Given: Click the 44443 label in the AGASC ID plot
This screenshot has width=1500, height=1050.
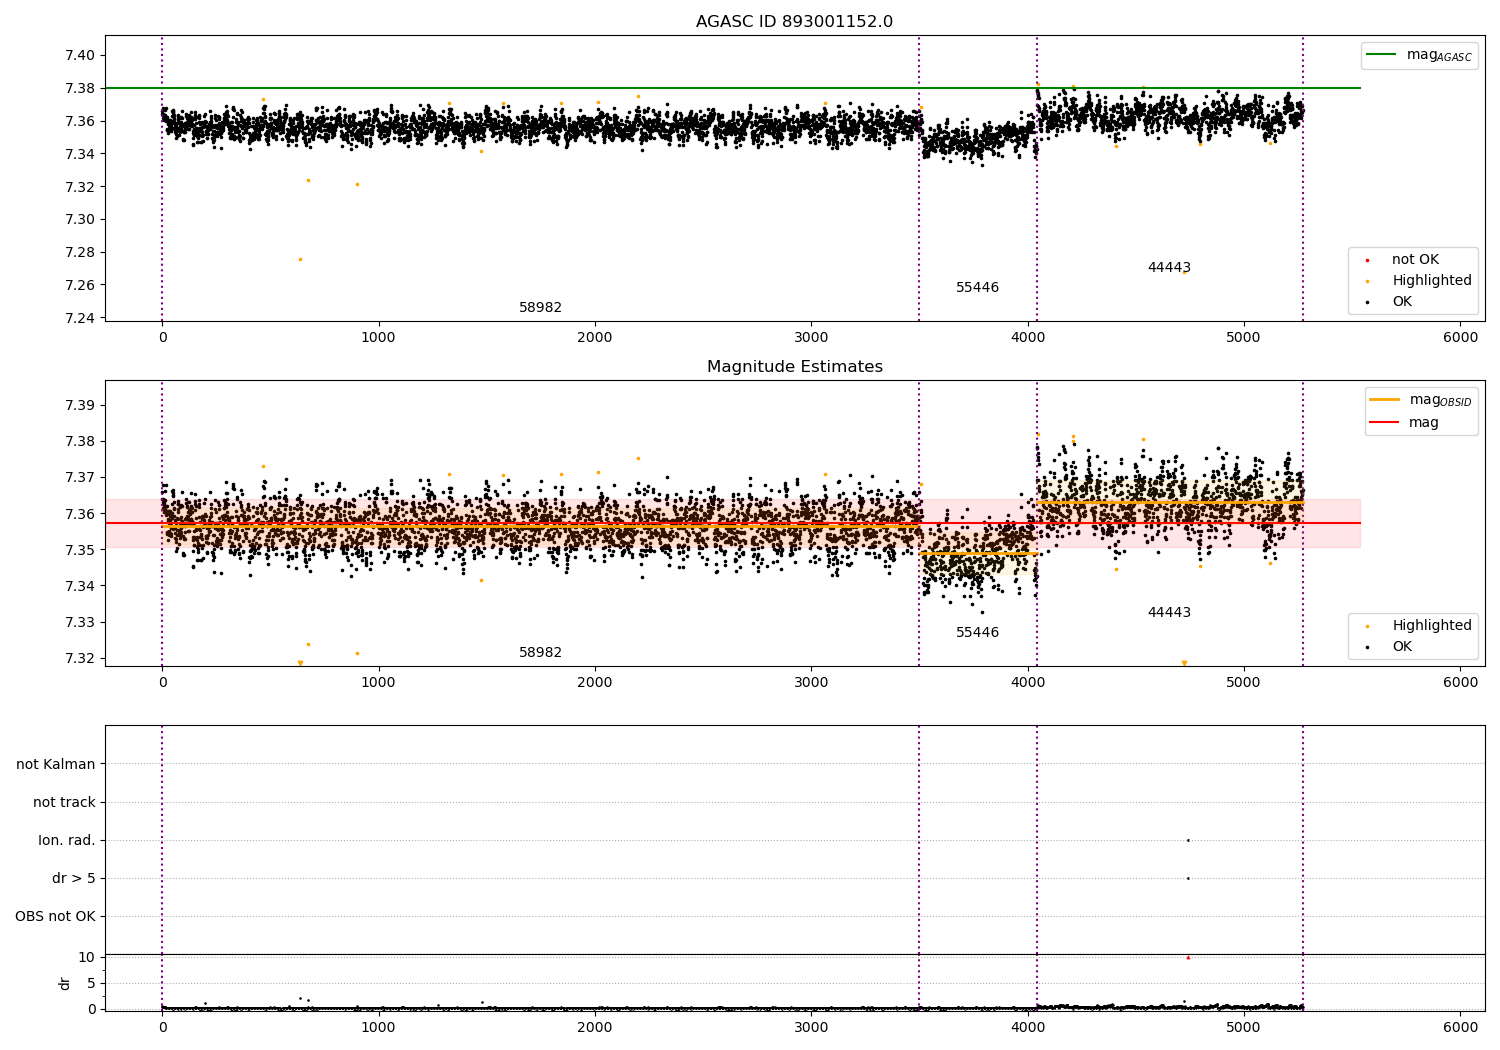Looking at the screenshot, I should click(x=1169, y=268).
